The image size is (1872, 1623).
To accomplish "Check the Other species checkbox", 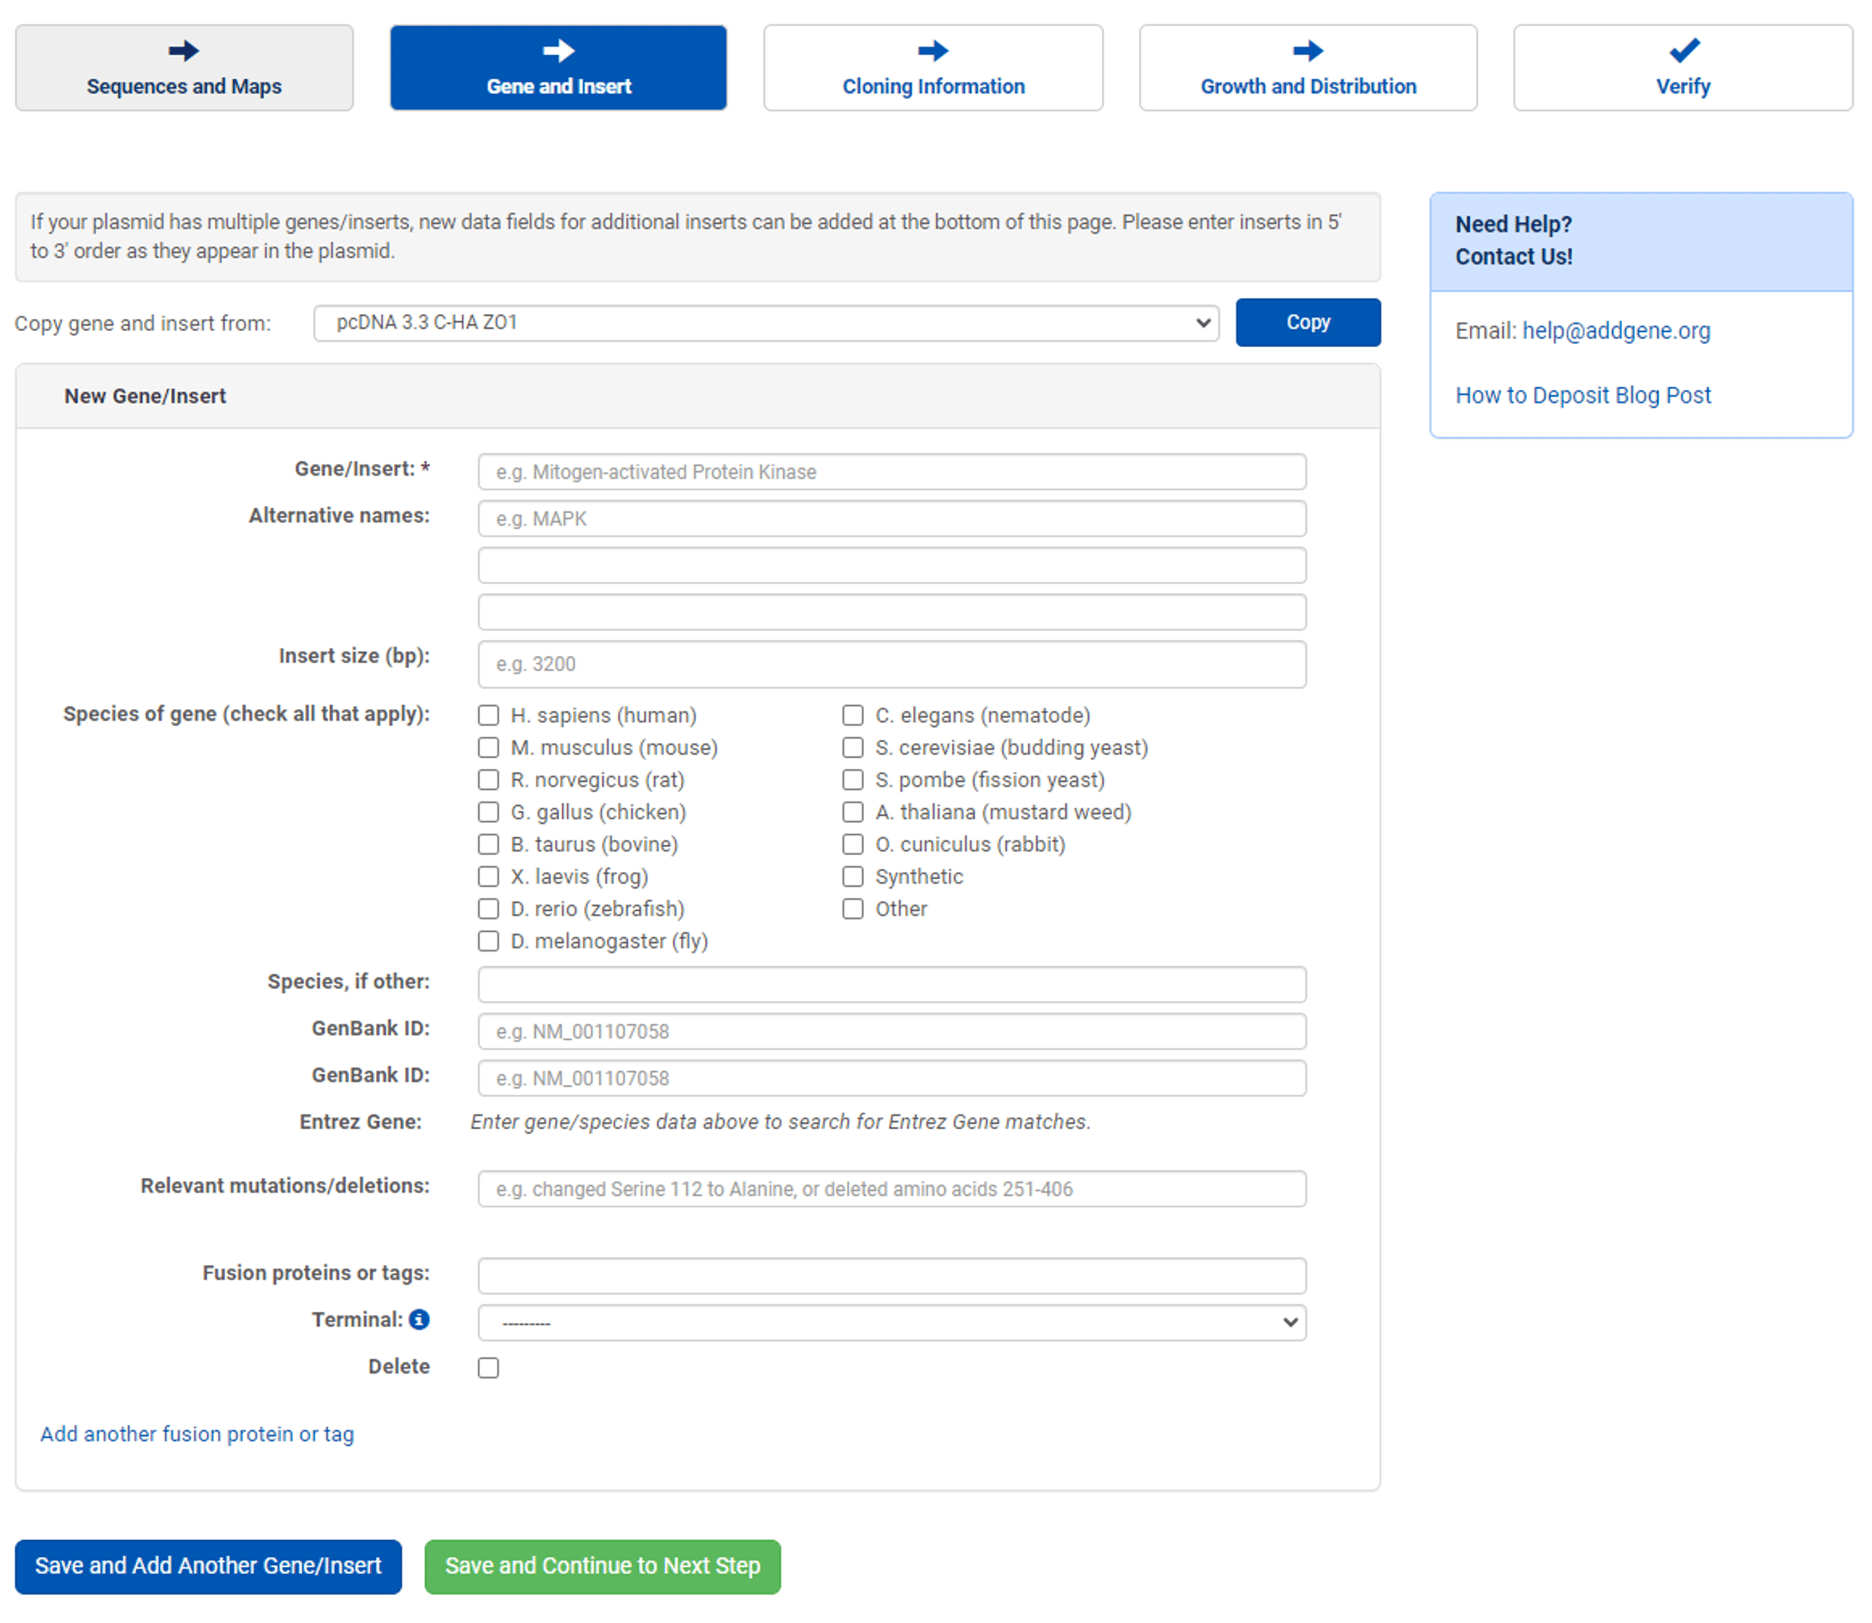I will click(x=852, y=908).
